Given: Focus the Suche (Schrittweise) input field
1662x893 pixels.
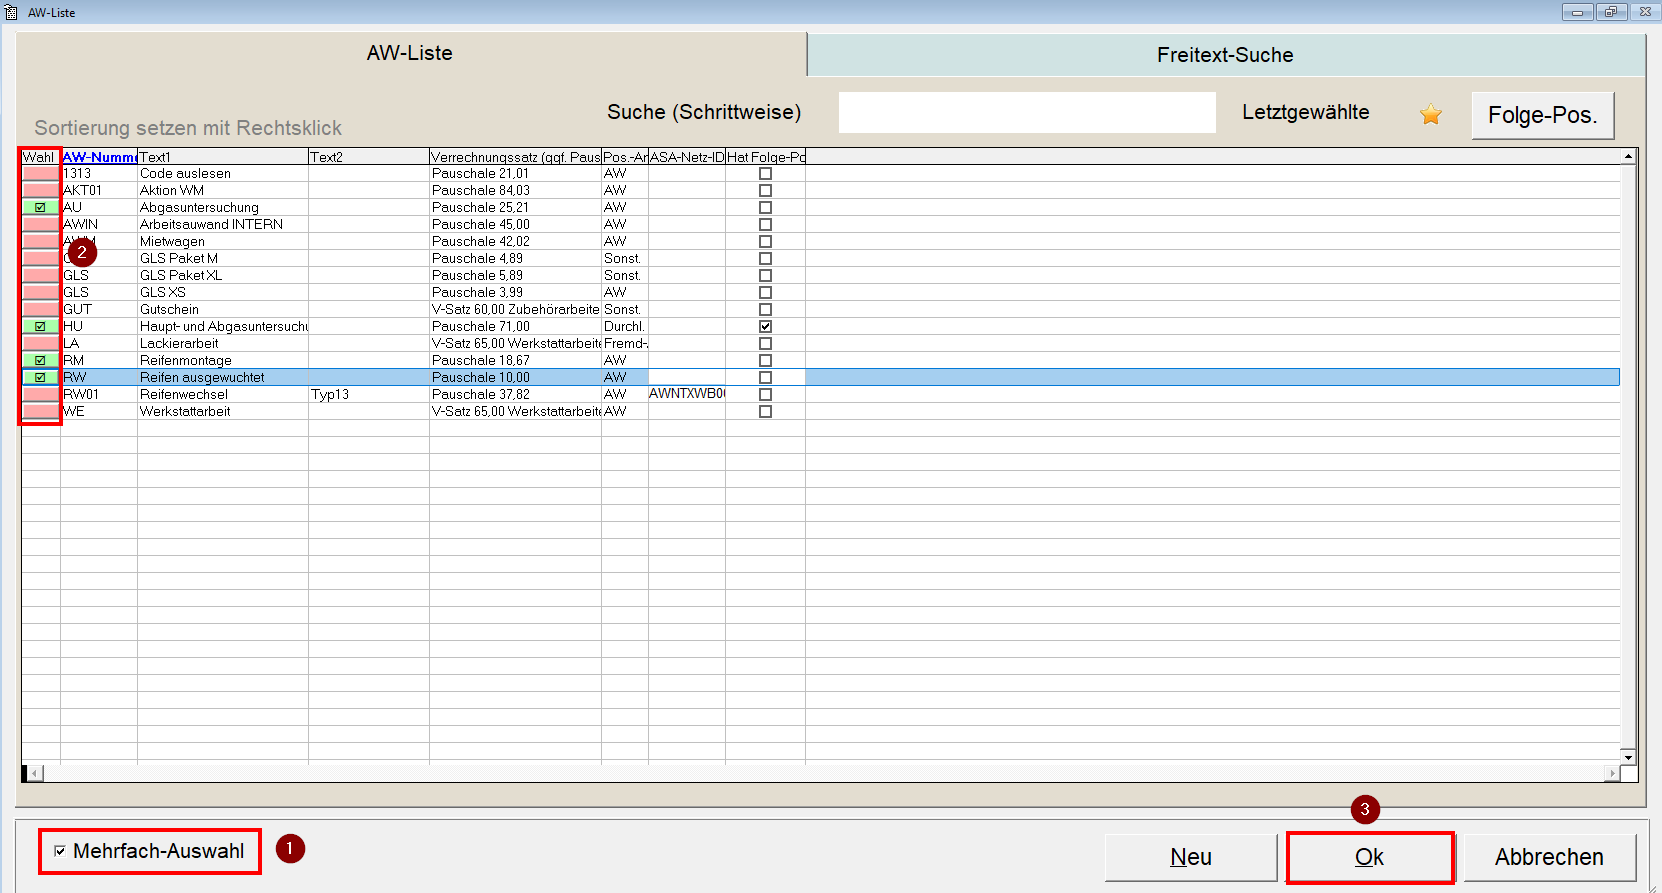Looking at the screenshot, I should point(1027,112).
